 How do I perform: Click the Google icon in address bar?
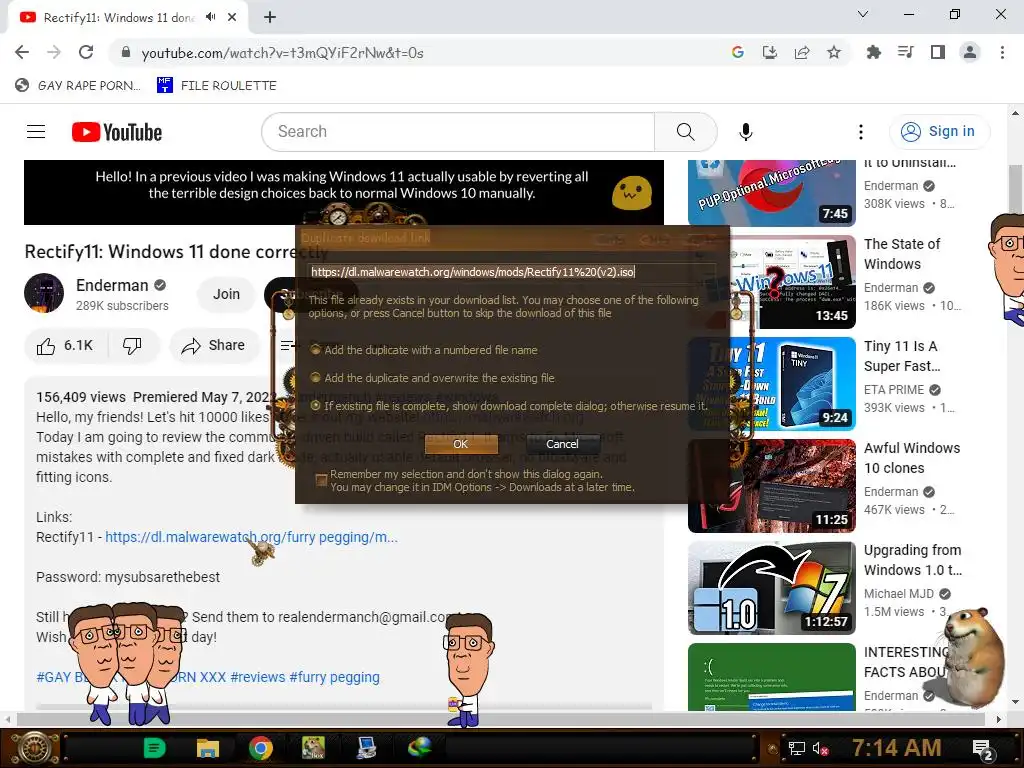point(738,52)
